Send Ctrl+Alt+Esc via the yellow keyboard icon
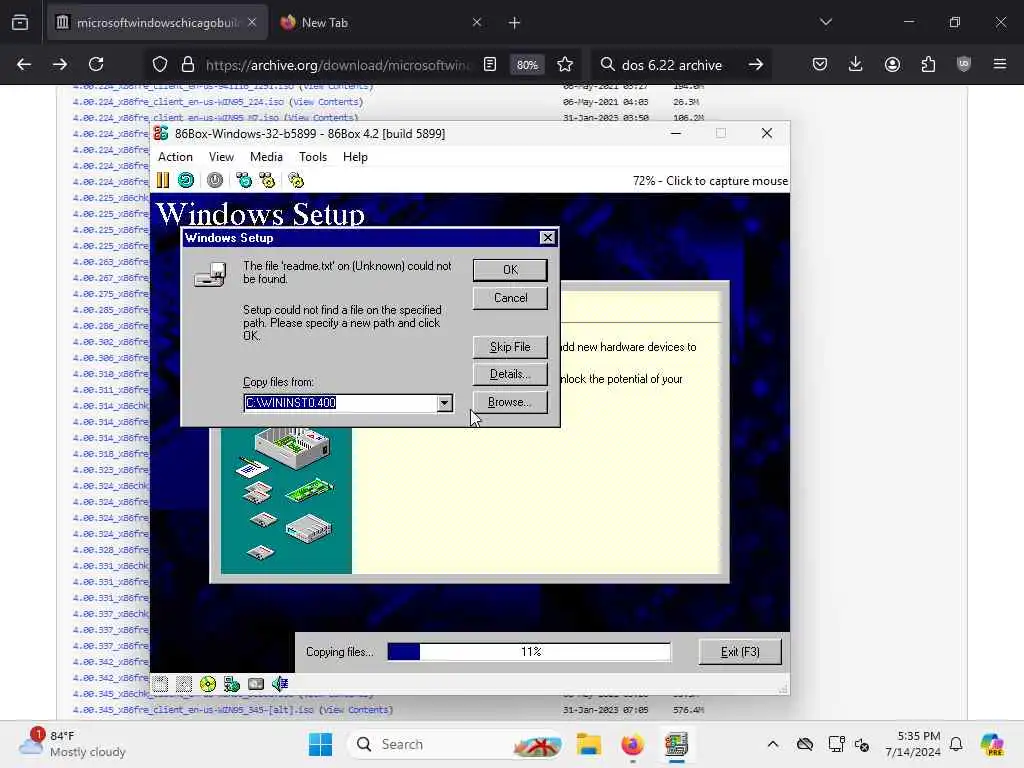The image size is (1024, 768). [x=267, y=180]
